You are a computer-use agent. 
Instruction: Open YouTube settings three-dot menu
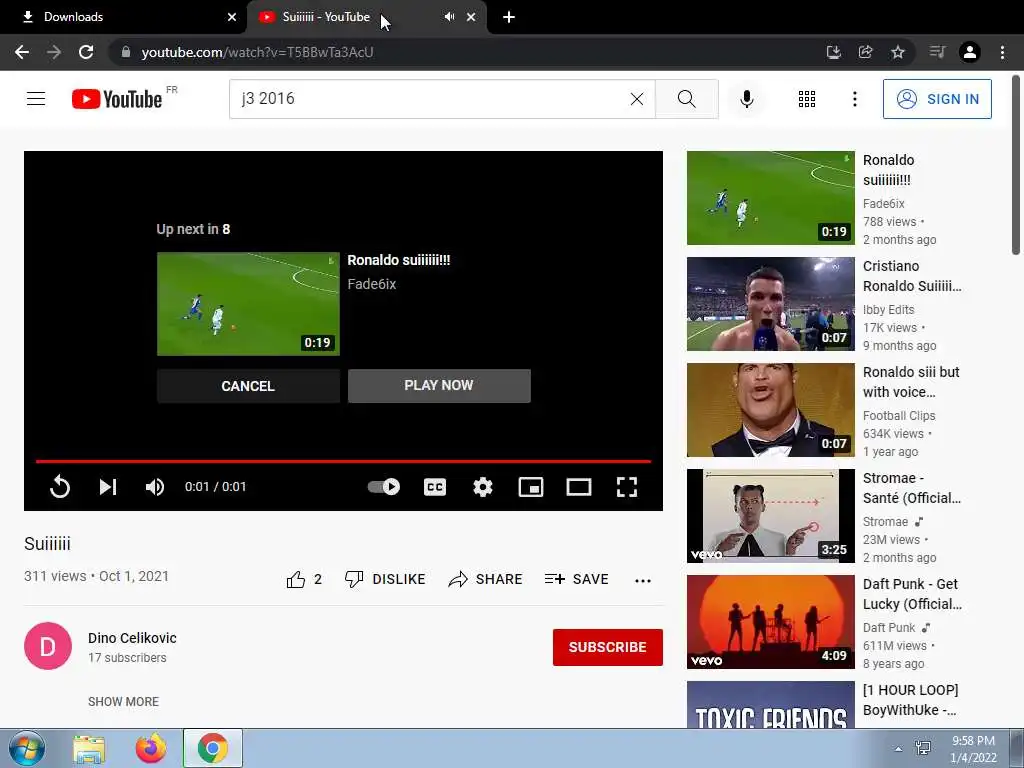[854, 99]
